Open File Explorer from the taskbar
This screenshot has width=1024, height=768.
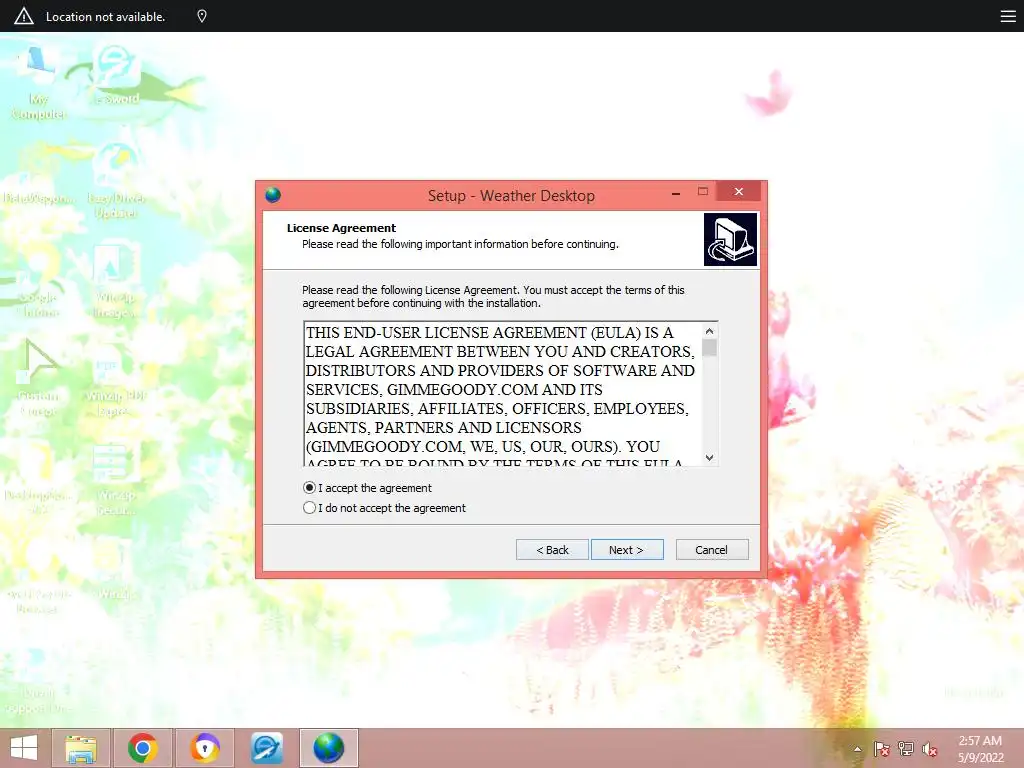pos(81,748)
